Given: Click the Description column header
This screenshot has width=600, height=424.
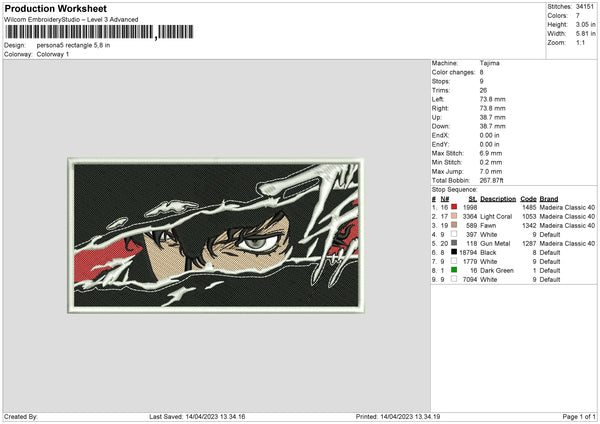Looking at the screenshot, I should tap(498, 199).
